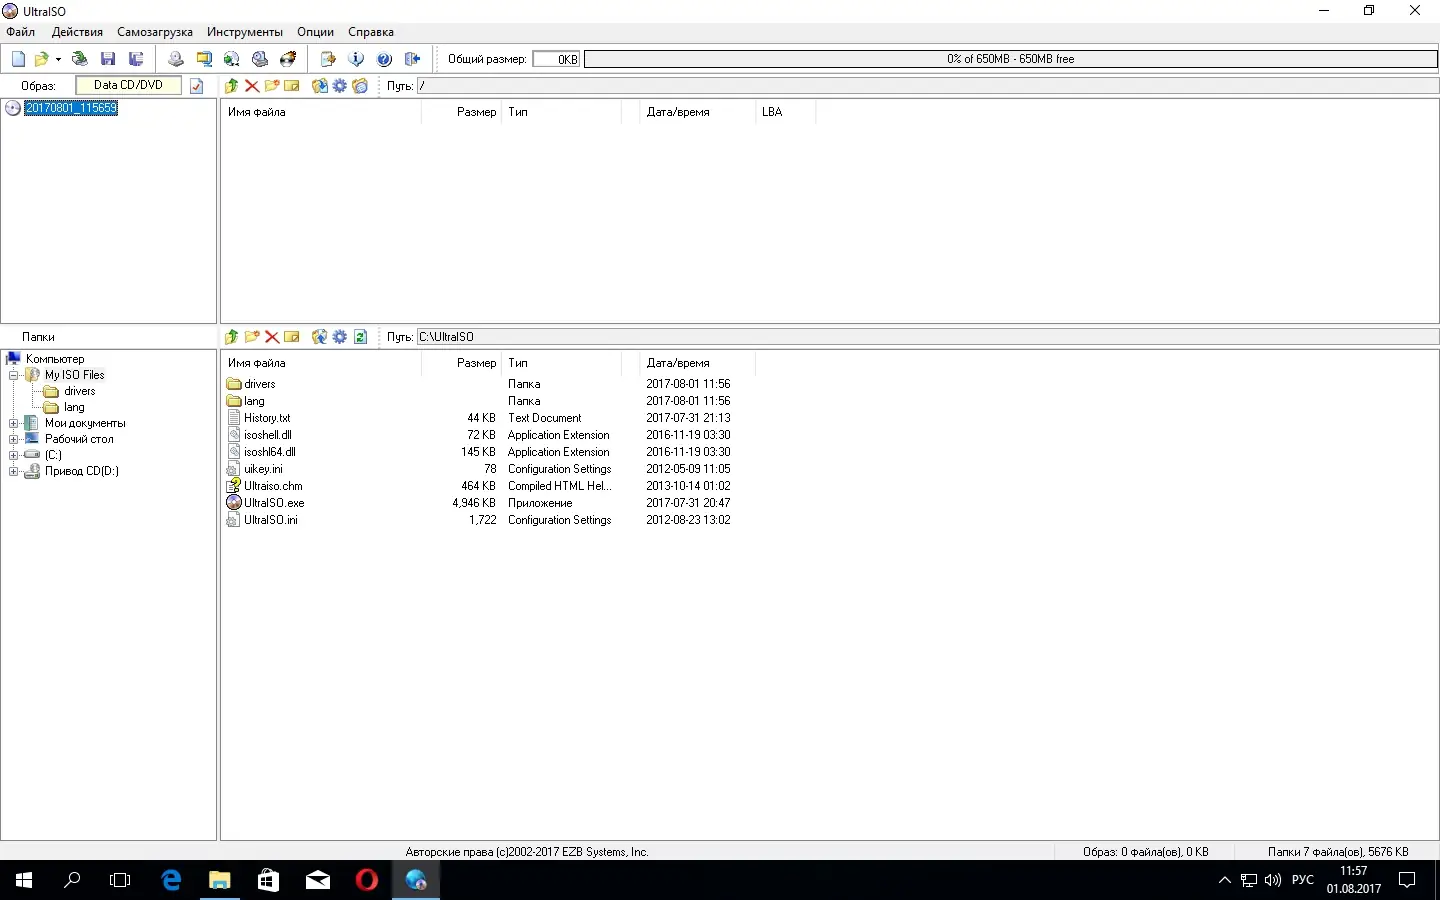The image size is (1440, 900).
Task: Click the 650MB capacity progress bar
Action: tap(1010, 59)
